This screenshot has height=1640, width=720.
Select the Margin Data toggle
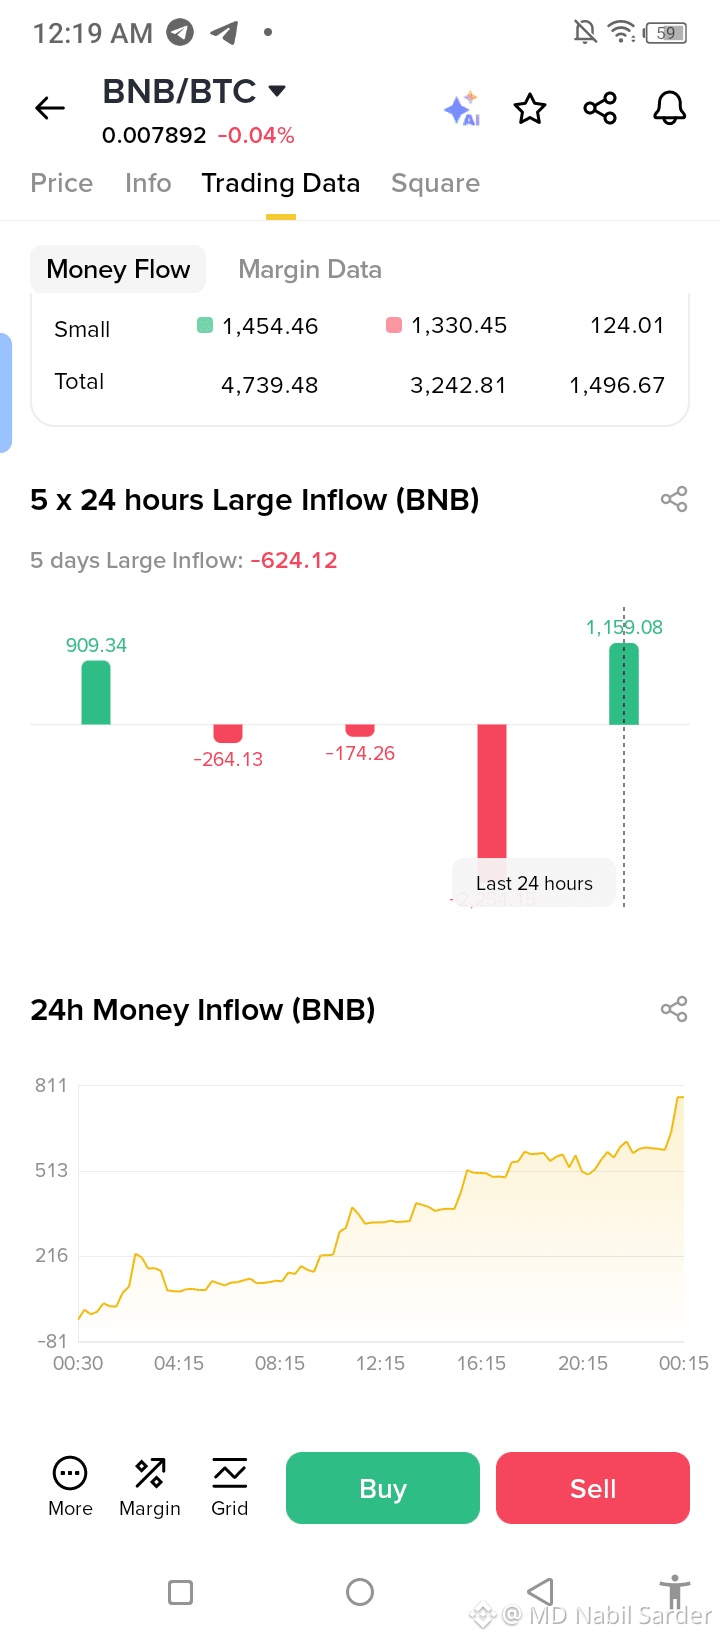tap(310, 269)
